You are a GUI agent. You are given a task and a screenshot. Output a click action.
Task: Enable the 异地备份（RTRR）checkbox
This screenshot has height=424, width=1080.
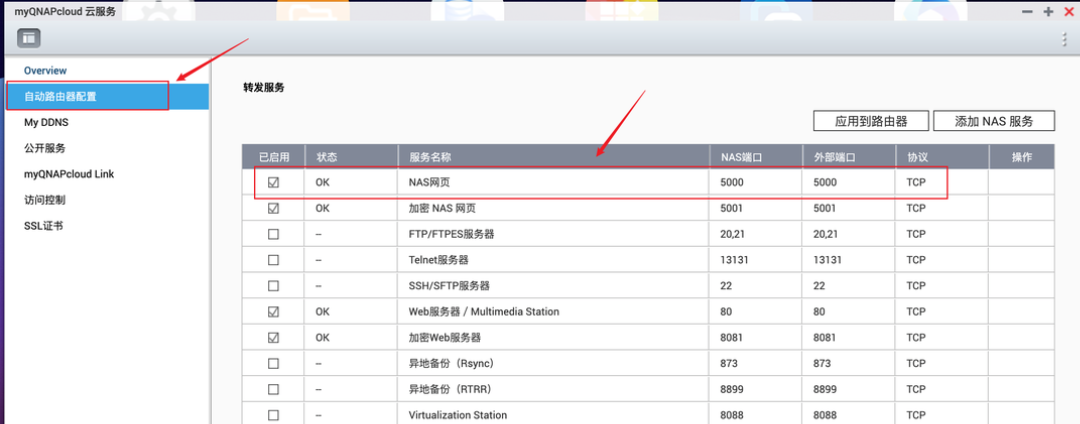[273, 390]
